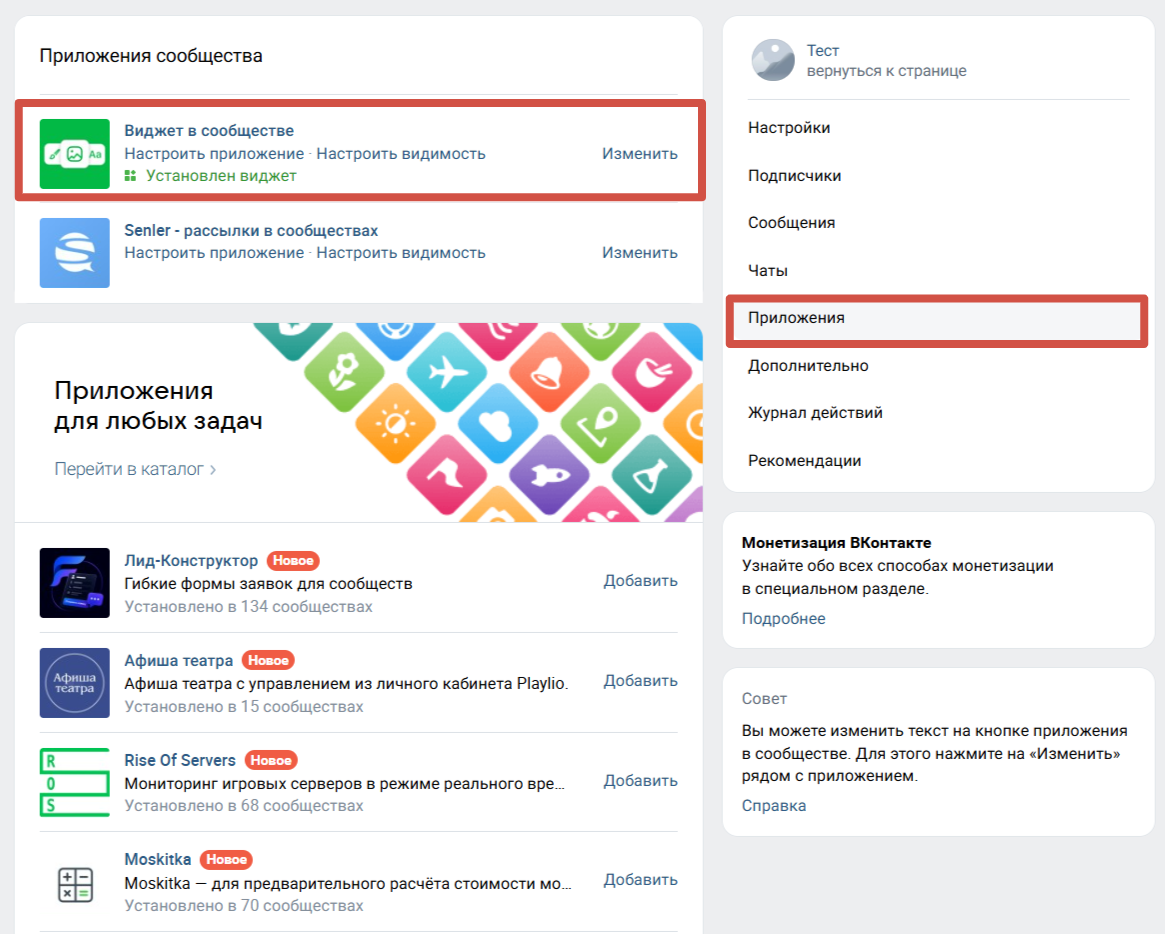Open Подробнее under Монетизация ВКонтакте
The image size is (1165, 934).
(783, 618)
